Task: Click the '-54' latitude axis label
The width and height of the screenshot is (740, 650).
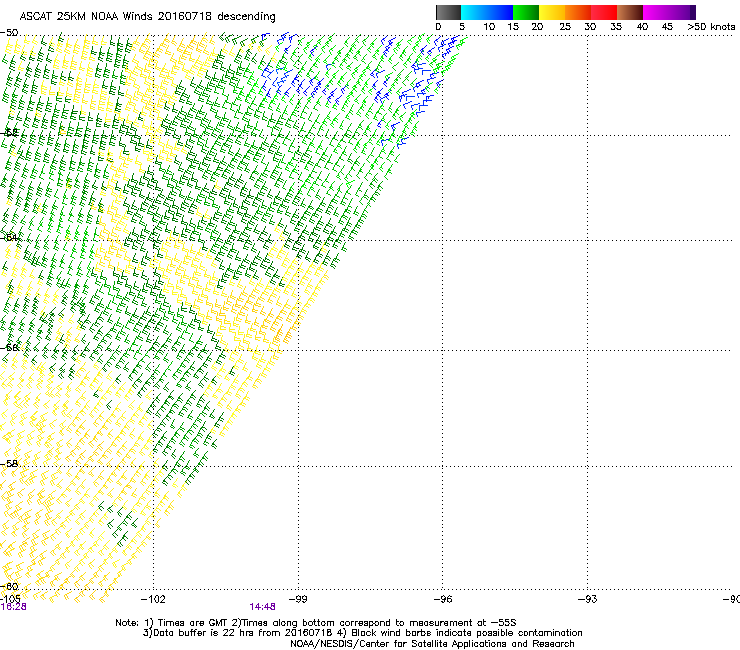Action: [x=9, y=237]
